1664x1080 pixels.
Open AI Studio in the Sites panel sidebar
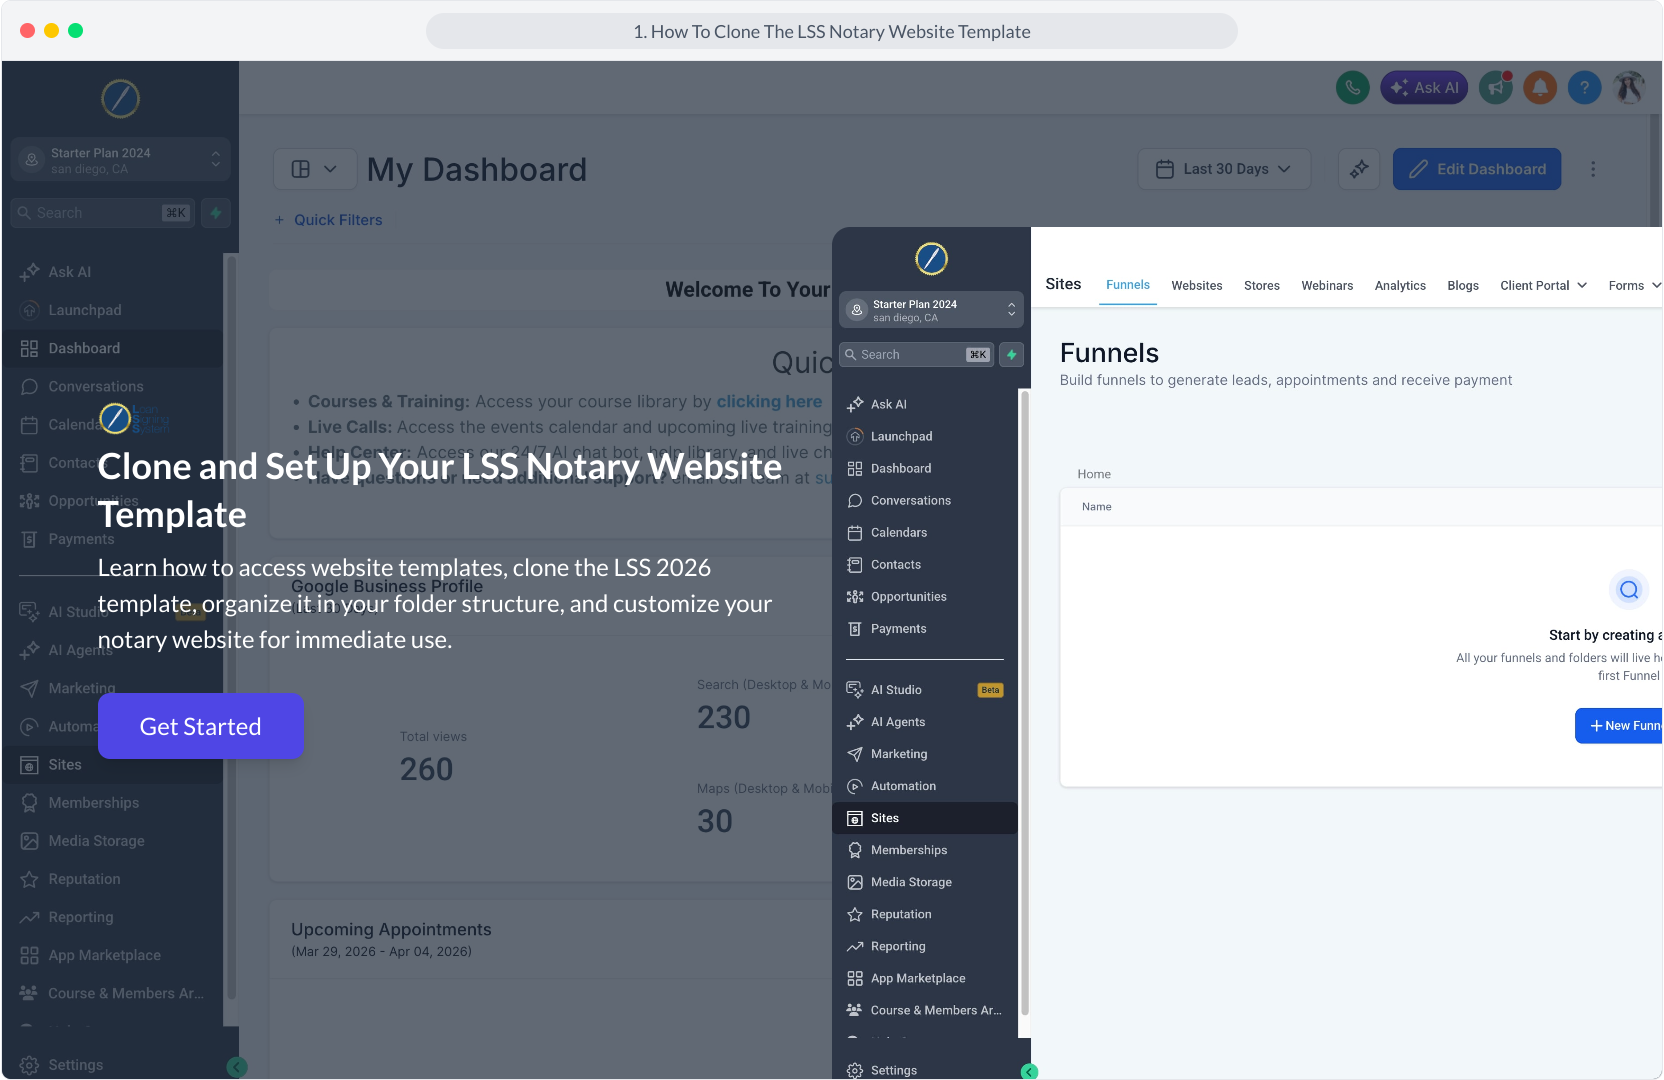point(924,690)
